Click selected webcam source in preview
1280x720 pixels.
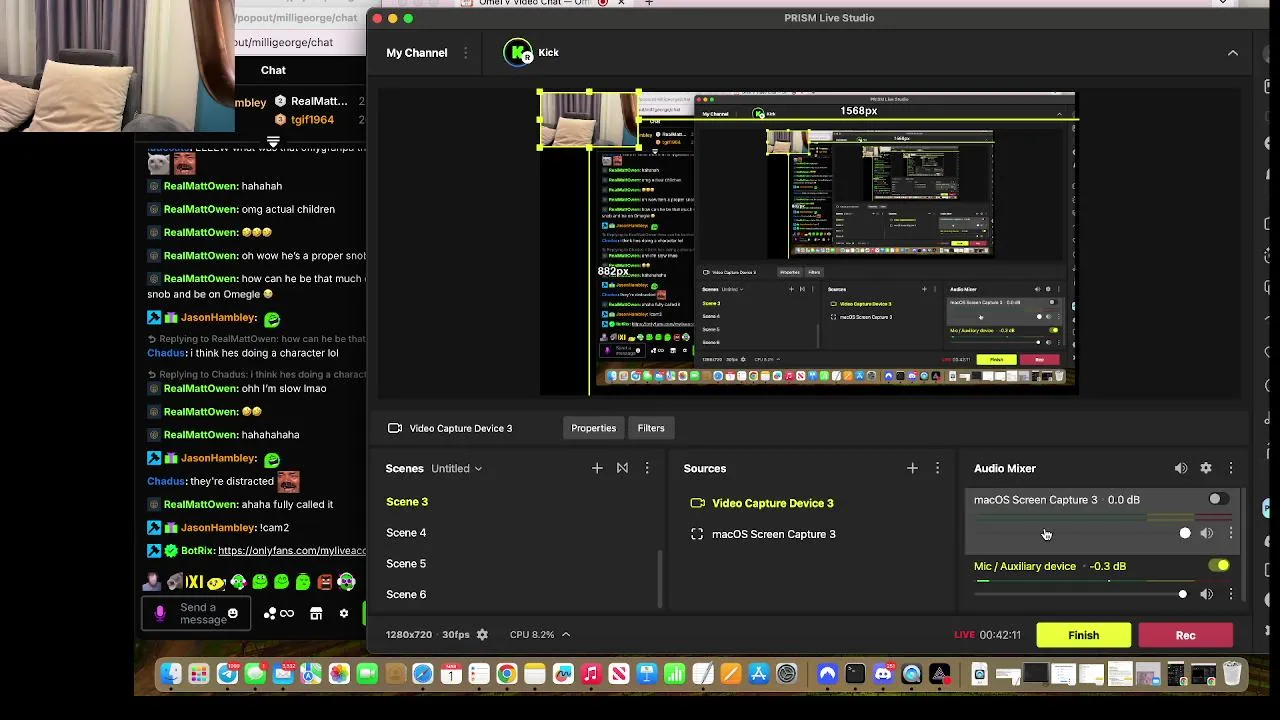(x=589, y=120)
